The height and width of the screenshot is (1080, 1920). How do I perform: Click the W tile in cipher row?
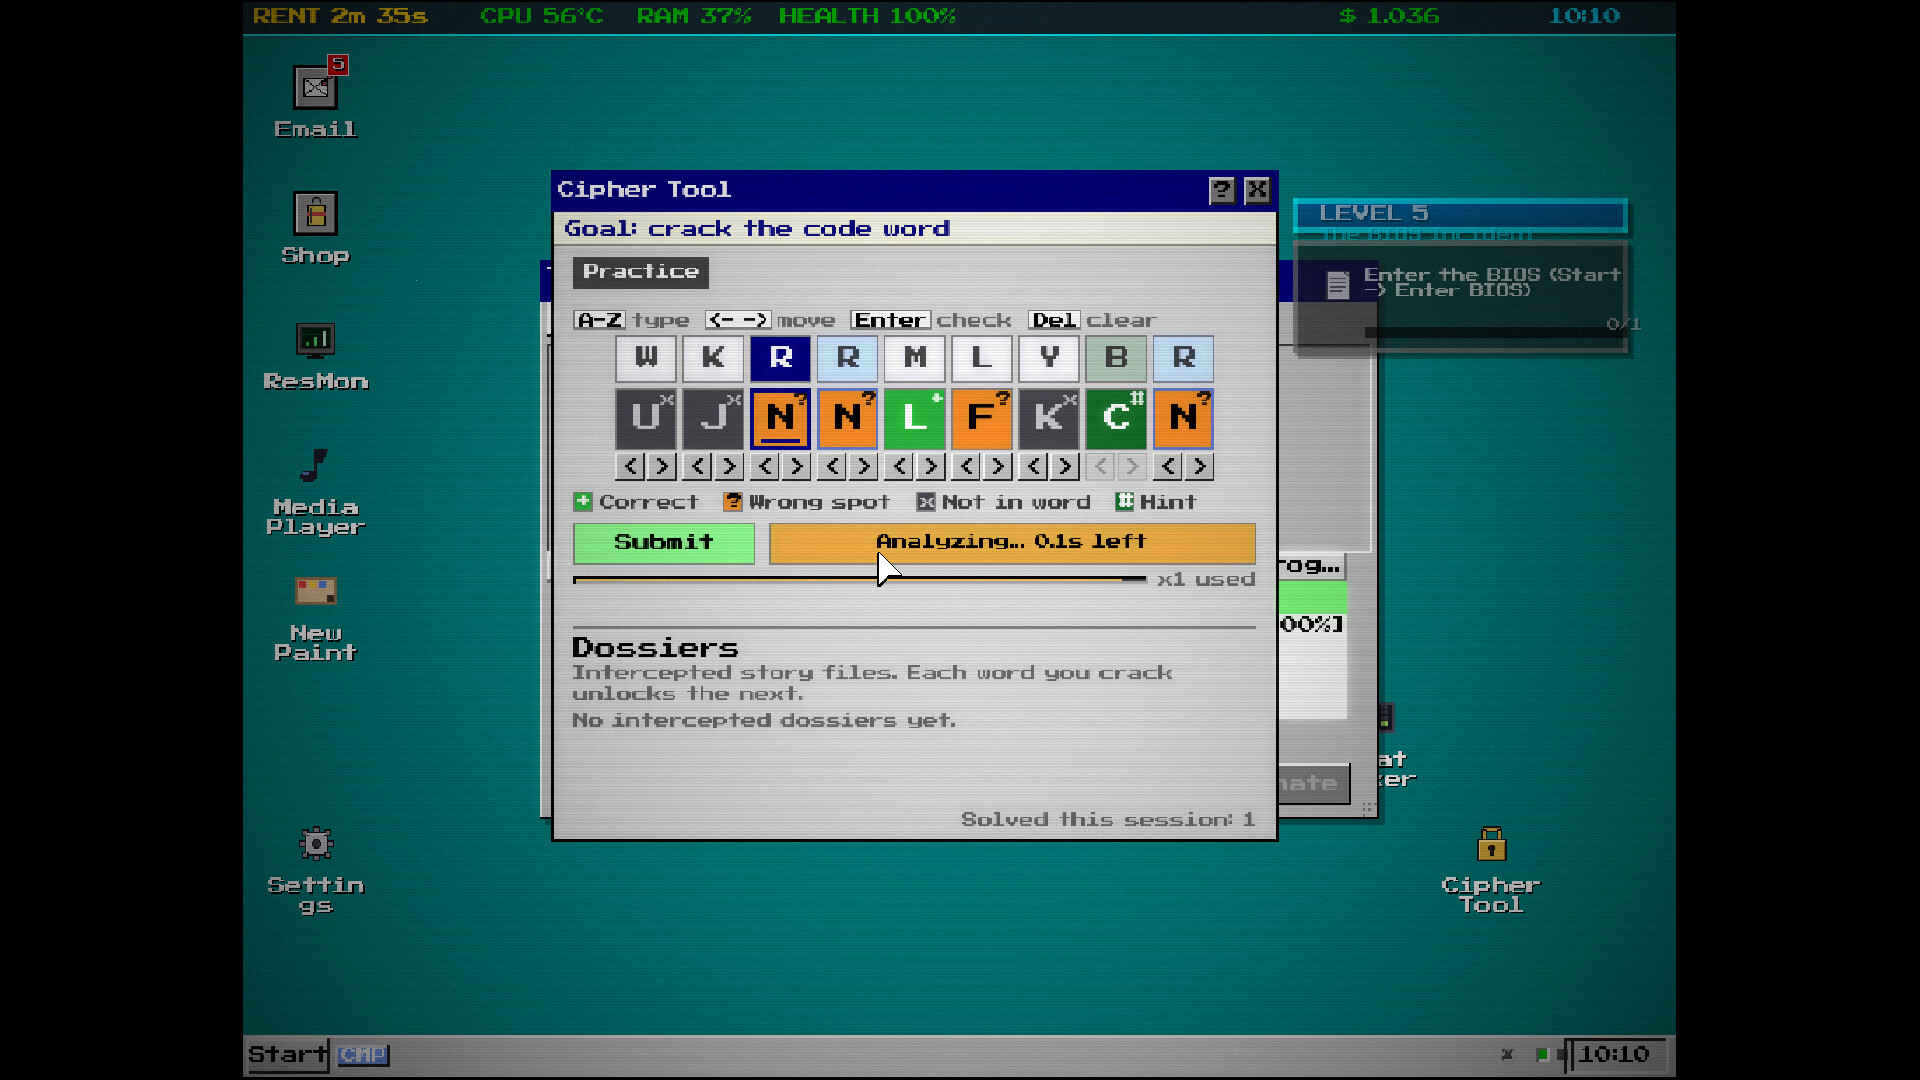click(x=646, y=358)
